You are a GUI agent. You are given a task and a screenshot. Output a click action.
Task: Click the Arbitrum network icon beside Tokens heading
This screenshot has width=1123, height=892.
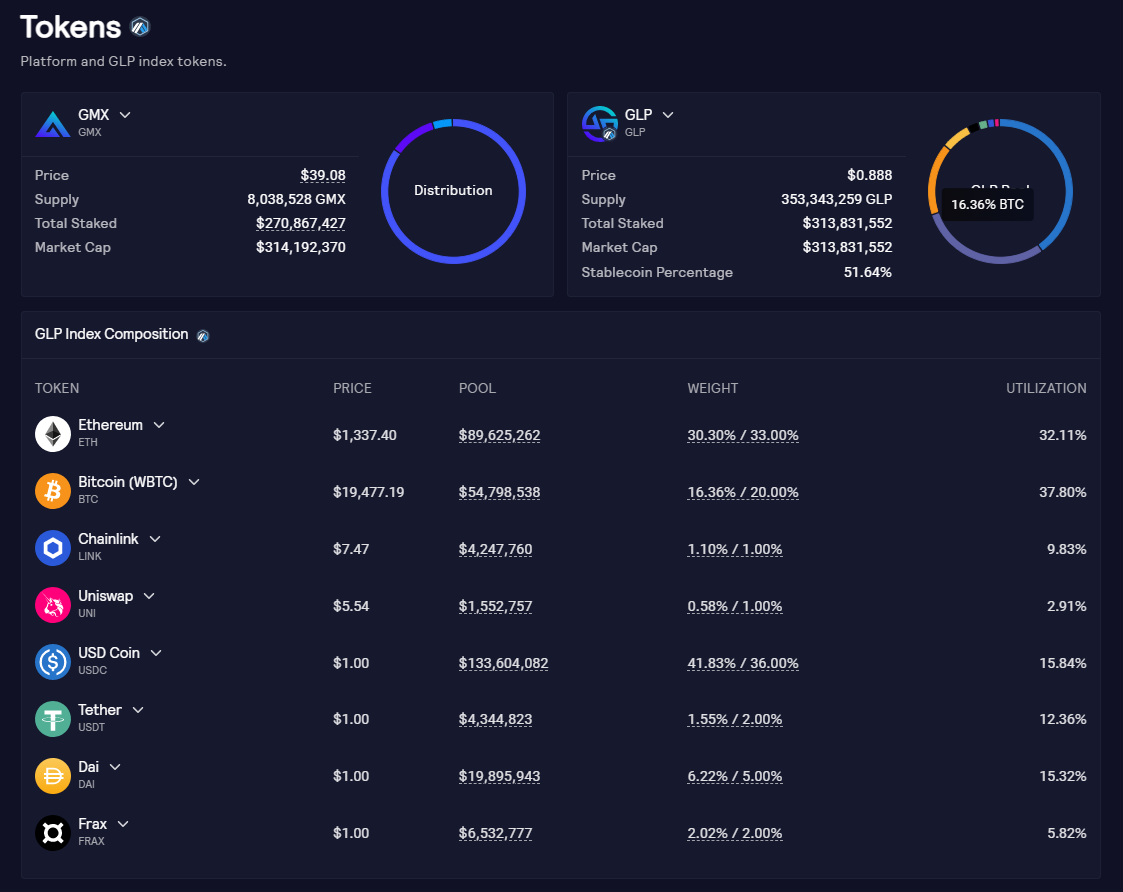140,27
